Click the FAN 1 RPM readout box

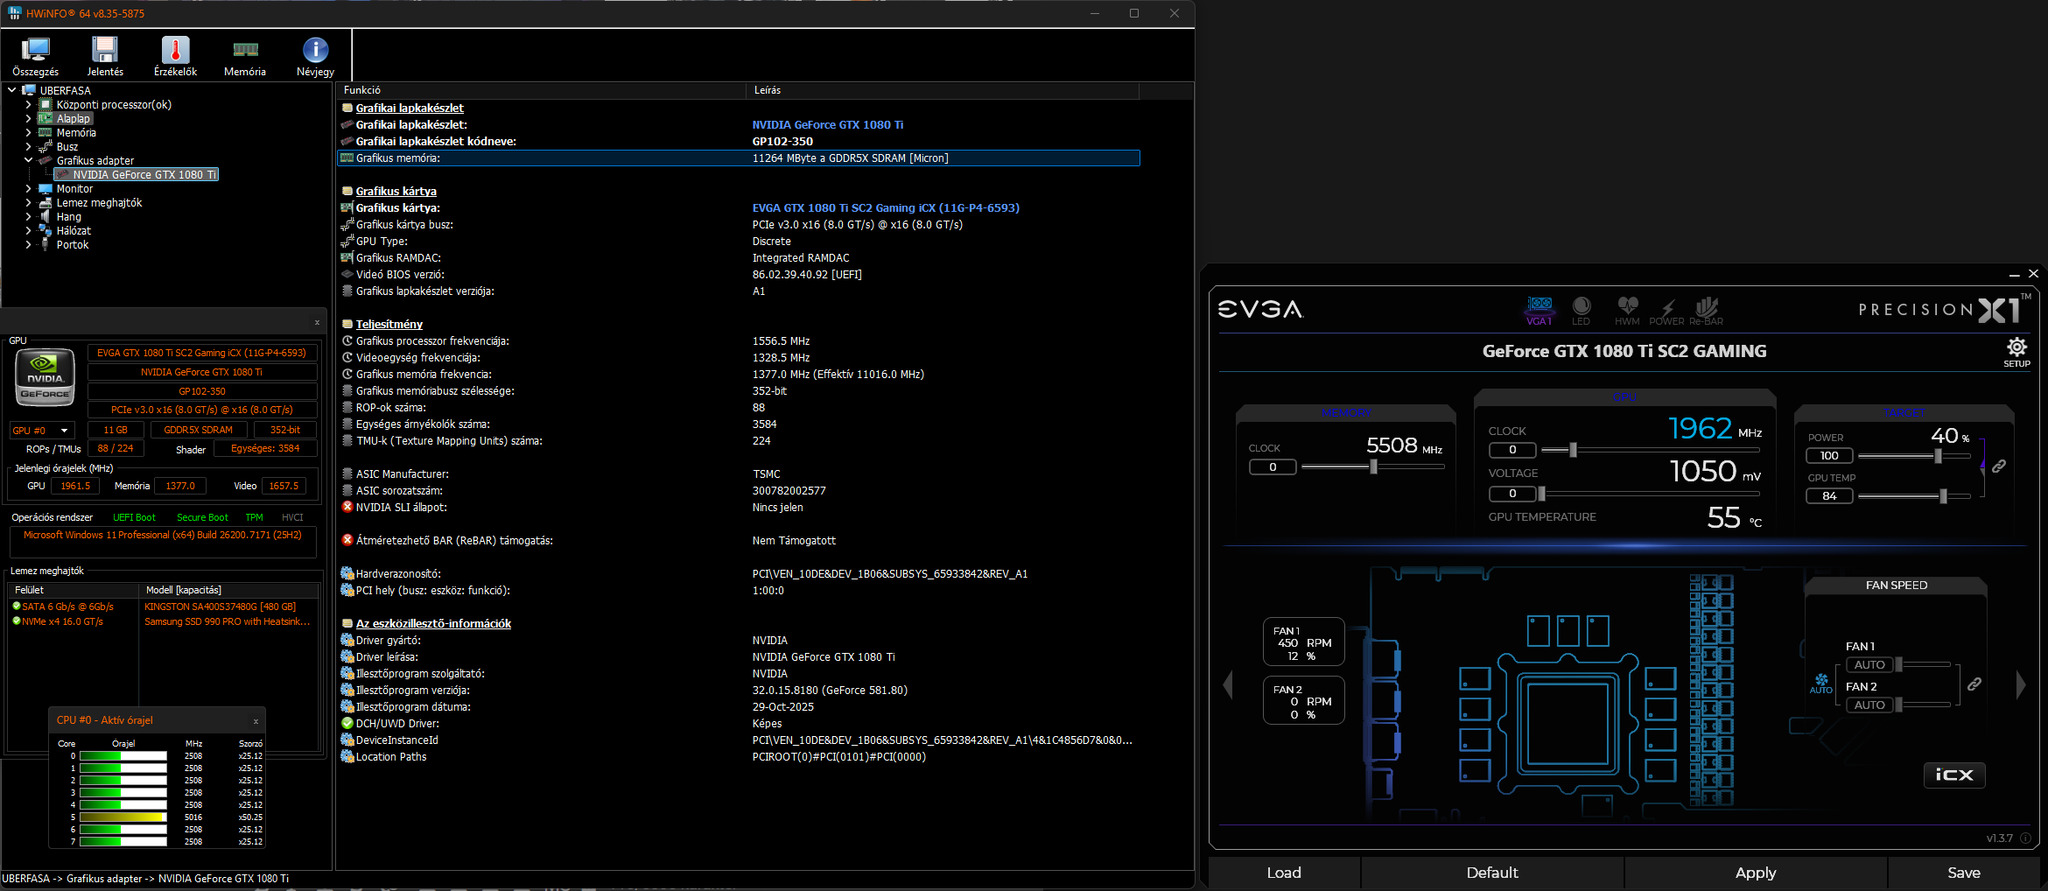click(x=1303, y=643)
